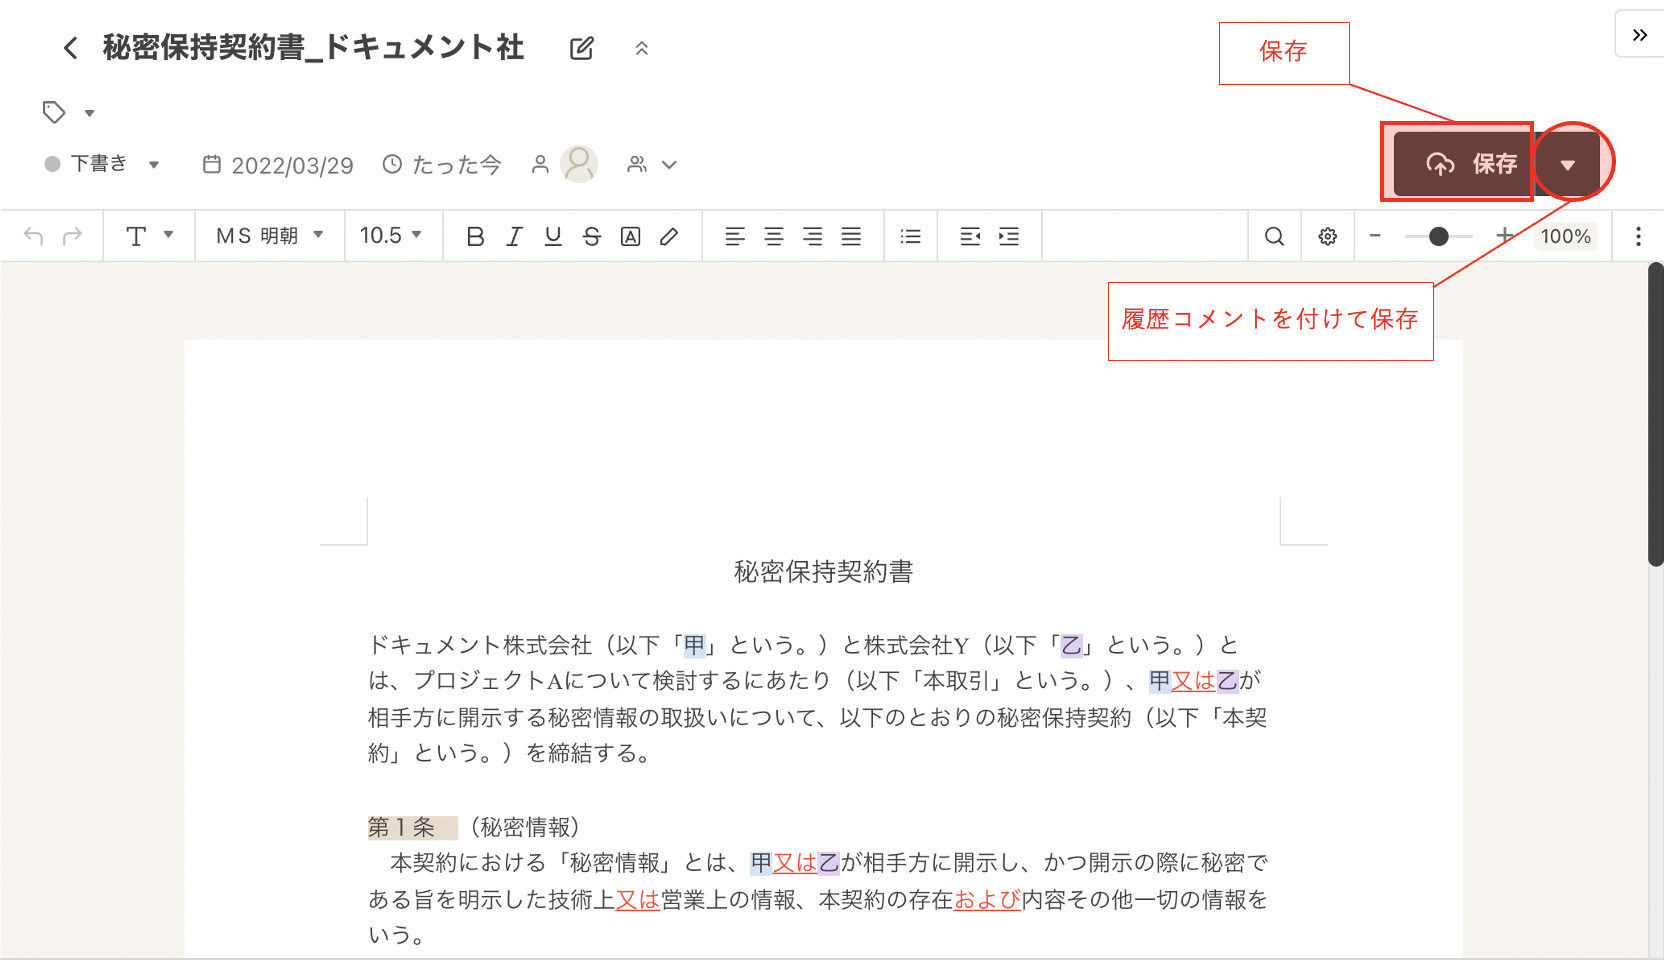Click the zoom slider handle
The width and height of the screenshot is (1664, 960).
point(1438,237)
